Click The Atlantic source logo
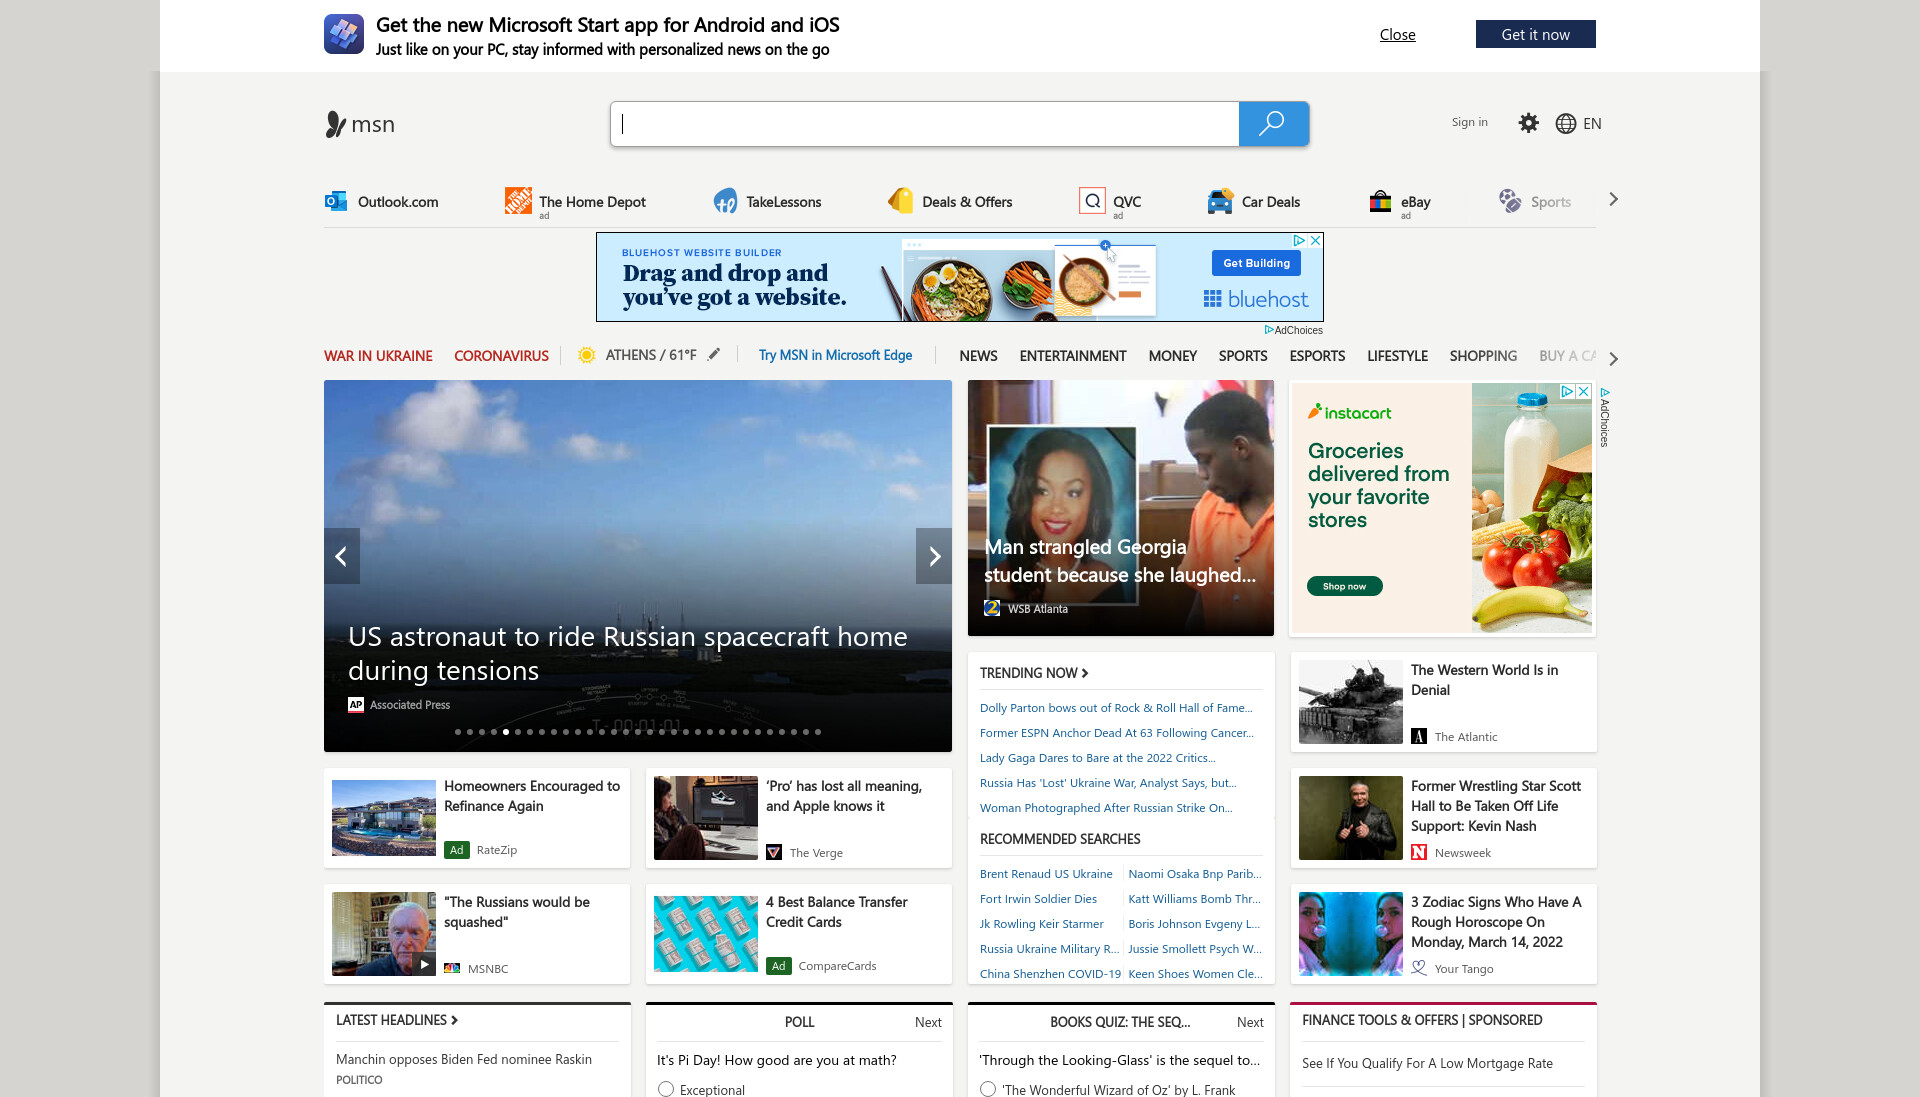 pos(1419,736)
